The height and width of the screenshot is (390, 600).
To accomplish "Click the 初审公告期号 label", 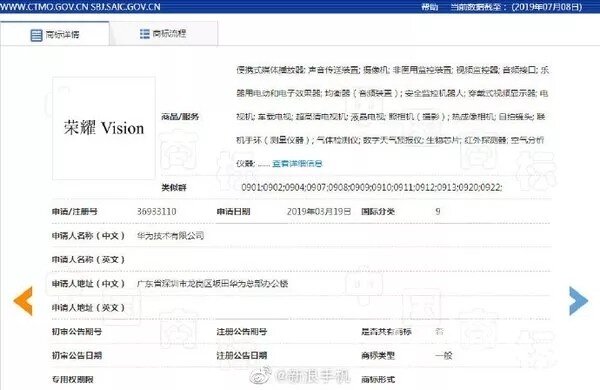I will pos(77,331).
